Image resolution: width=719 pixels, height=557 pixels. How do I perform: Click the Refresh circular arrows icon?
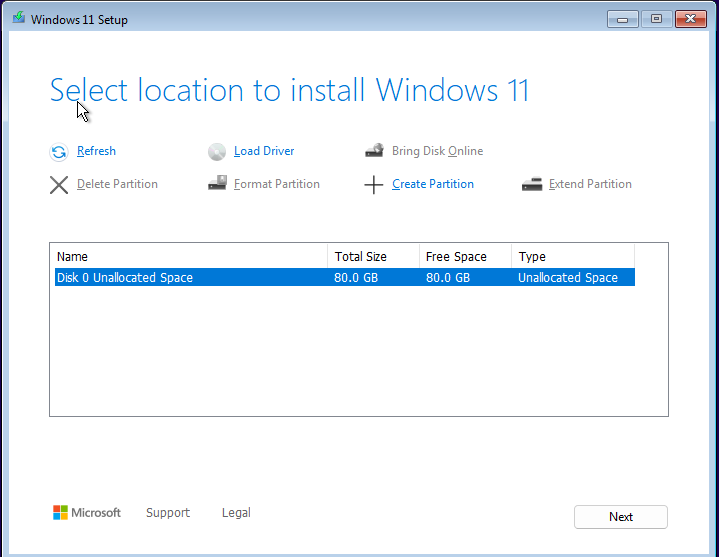(x=59, y=152)
